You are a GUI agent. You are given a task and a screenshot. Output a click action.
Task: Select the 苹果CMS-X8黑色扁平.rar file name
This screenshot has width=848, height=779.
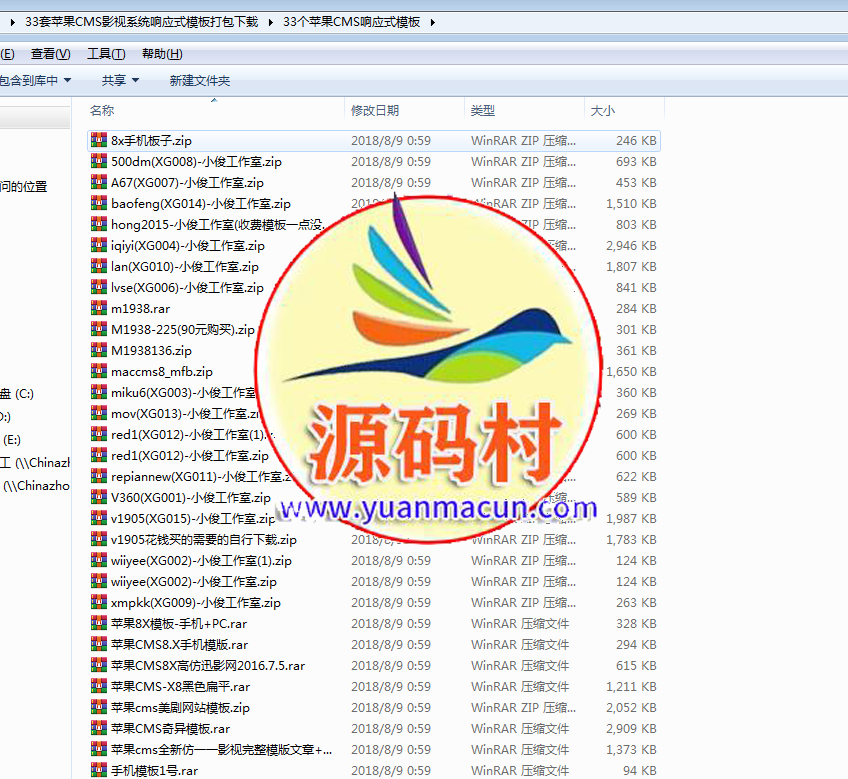[x=180, y=687]
